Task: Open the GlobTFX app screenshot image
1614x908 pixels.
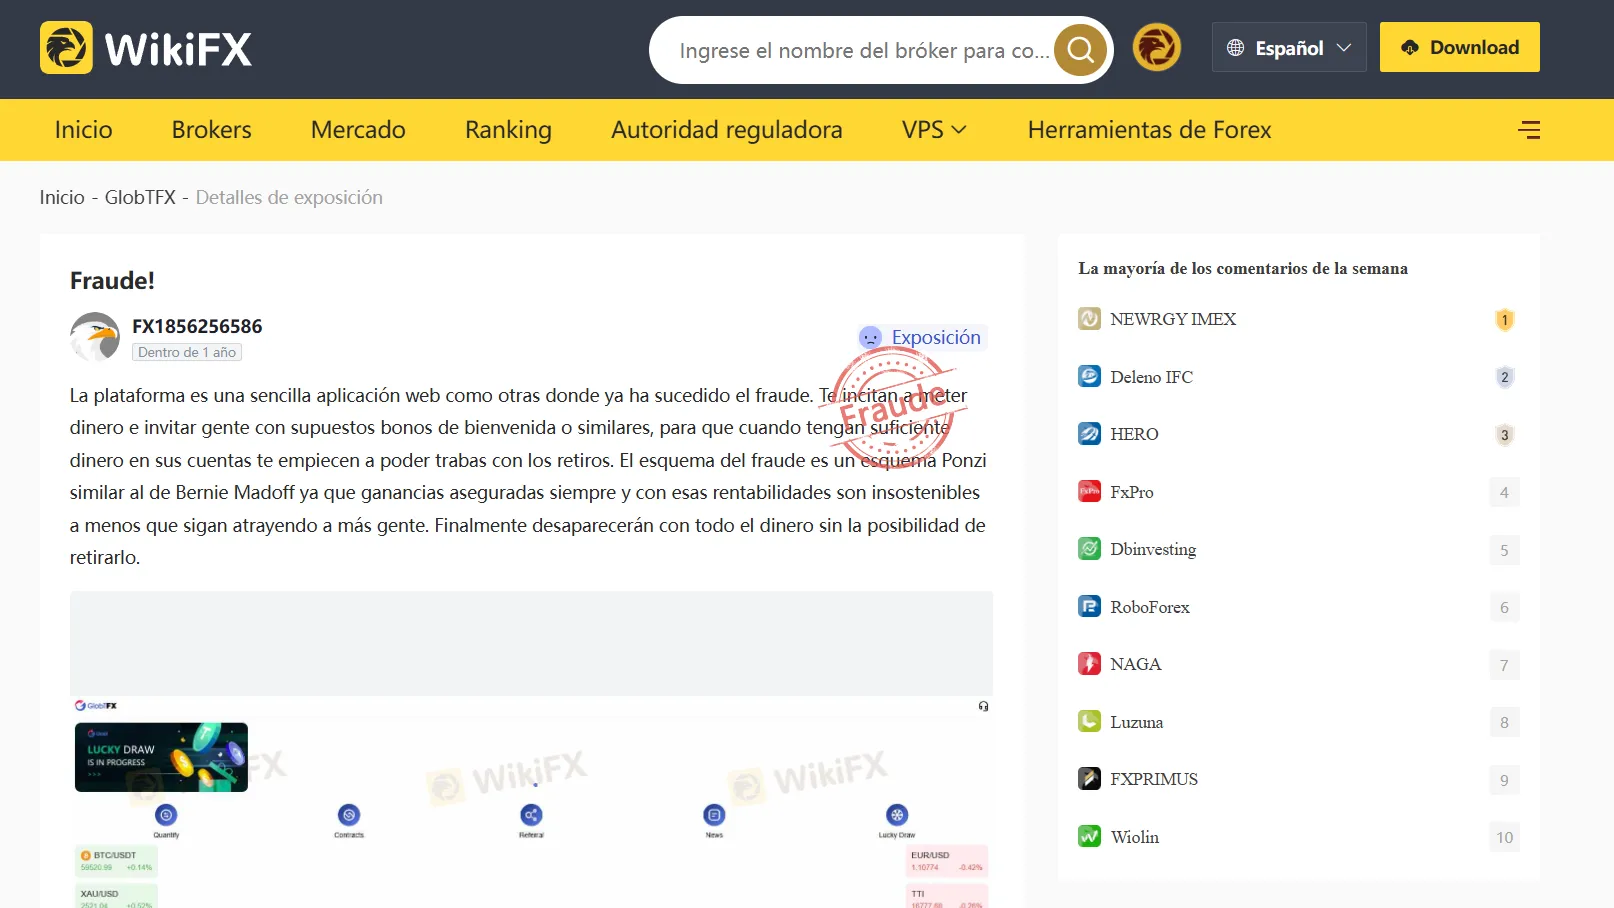Action: tap(531, 750)
